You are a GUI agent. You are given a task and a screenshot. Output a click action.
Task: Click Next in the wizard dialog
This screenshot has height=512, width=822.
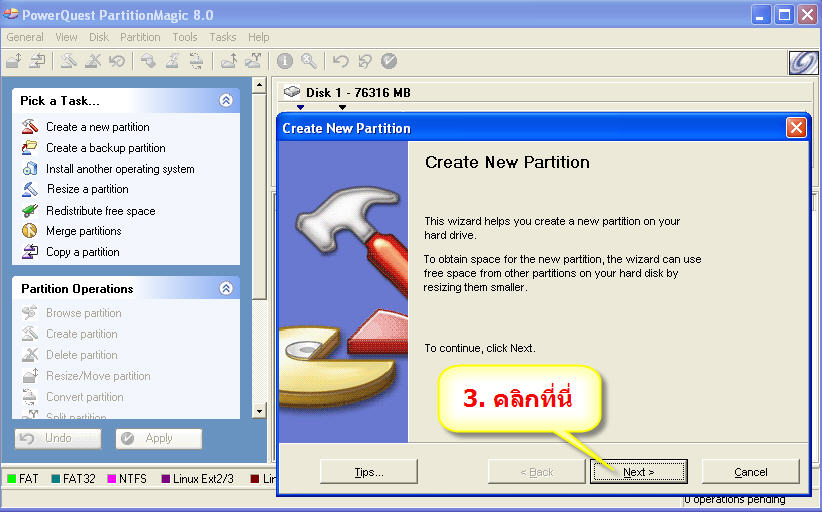(x=639, y=472)
